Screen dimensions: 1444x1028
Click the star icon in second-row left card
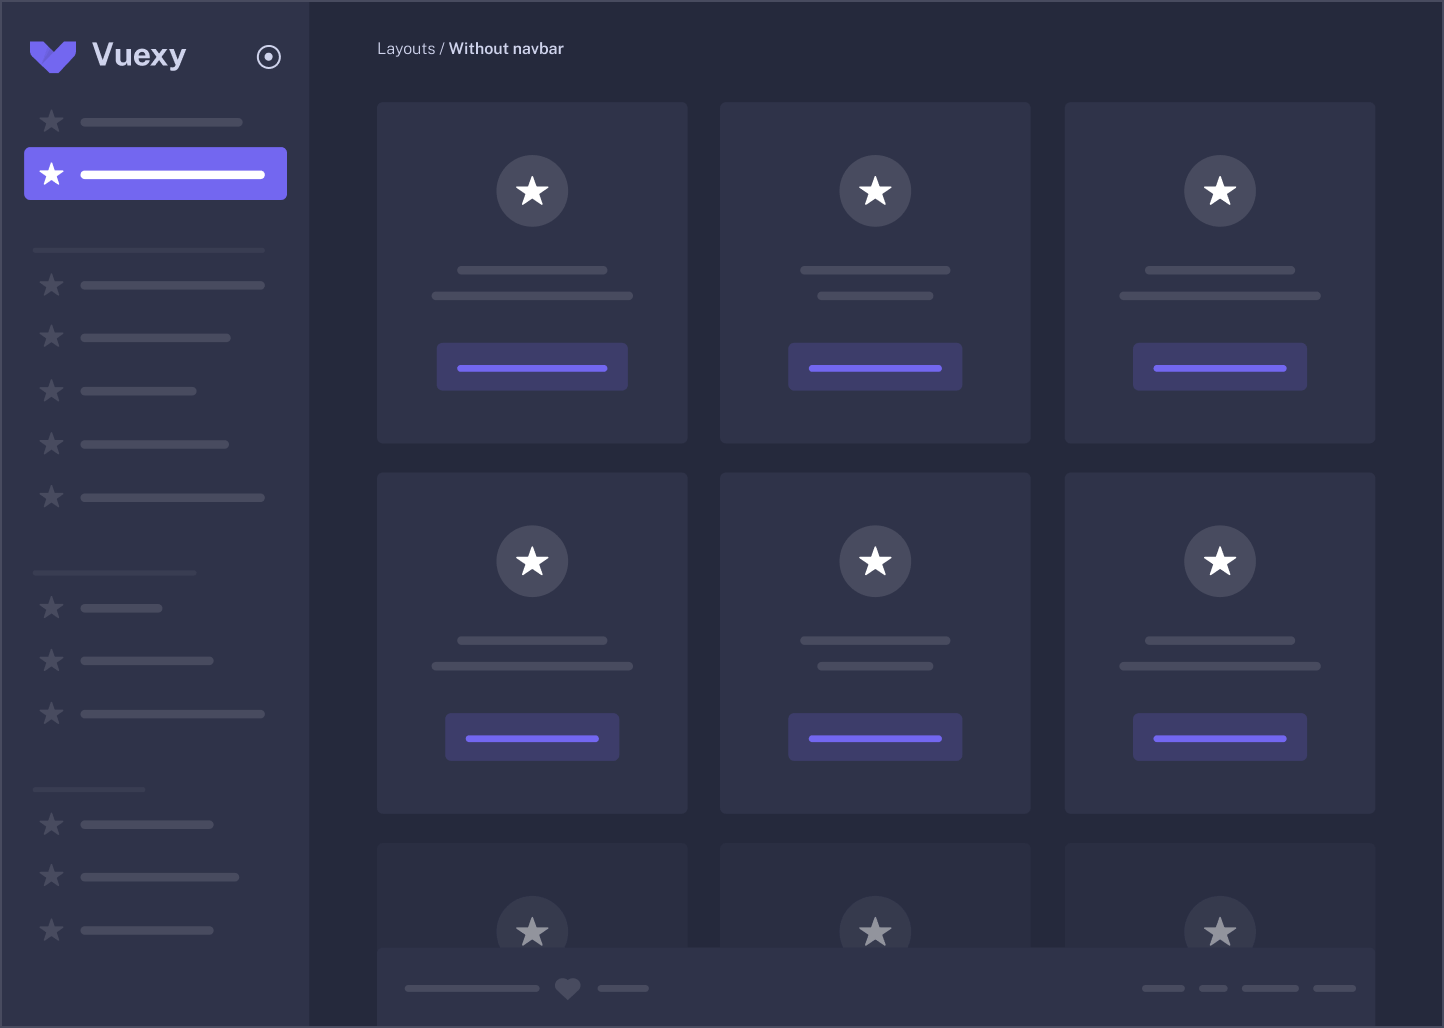pos(532,561)
